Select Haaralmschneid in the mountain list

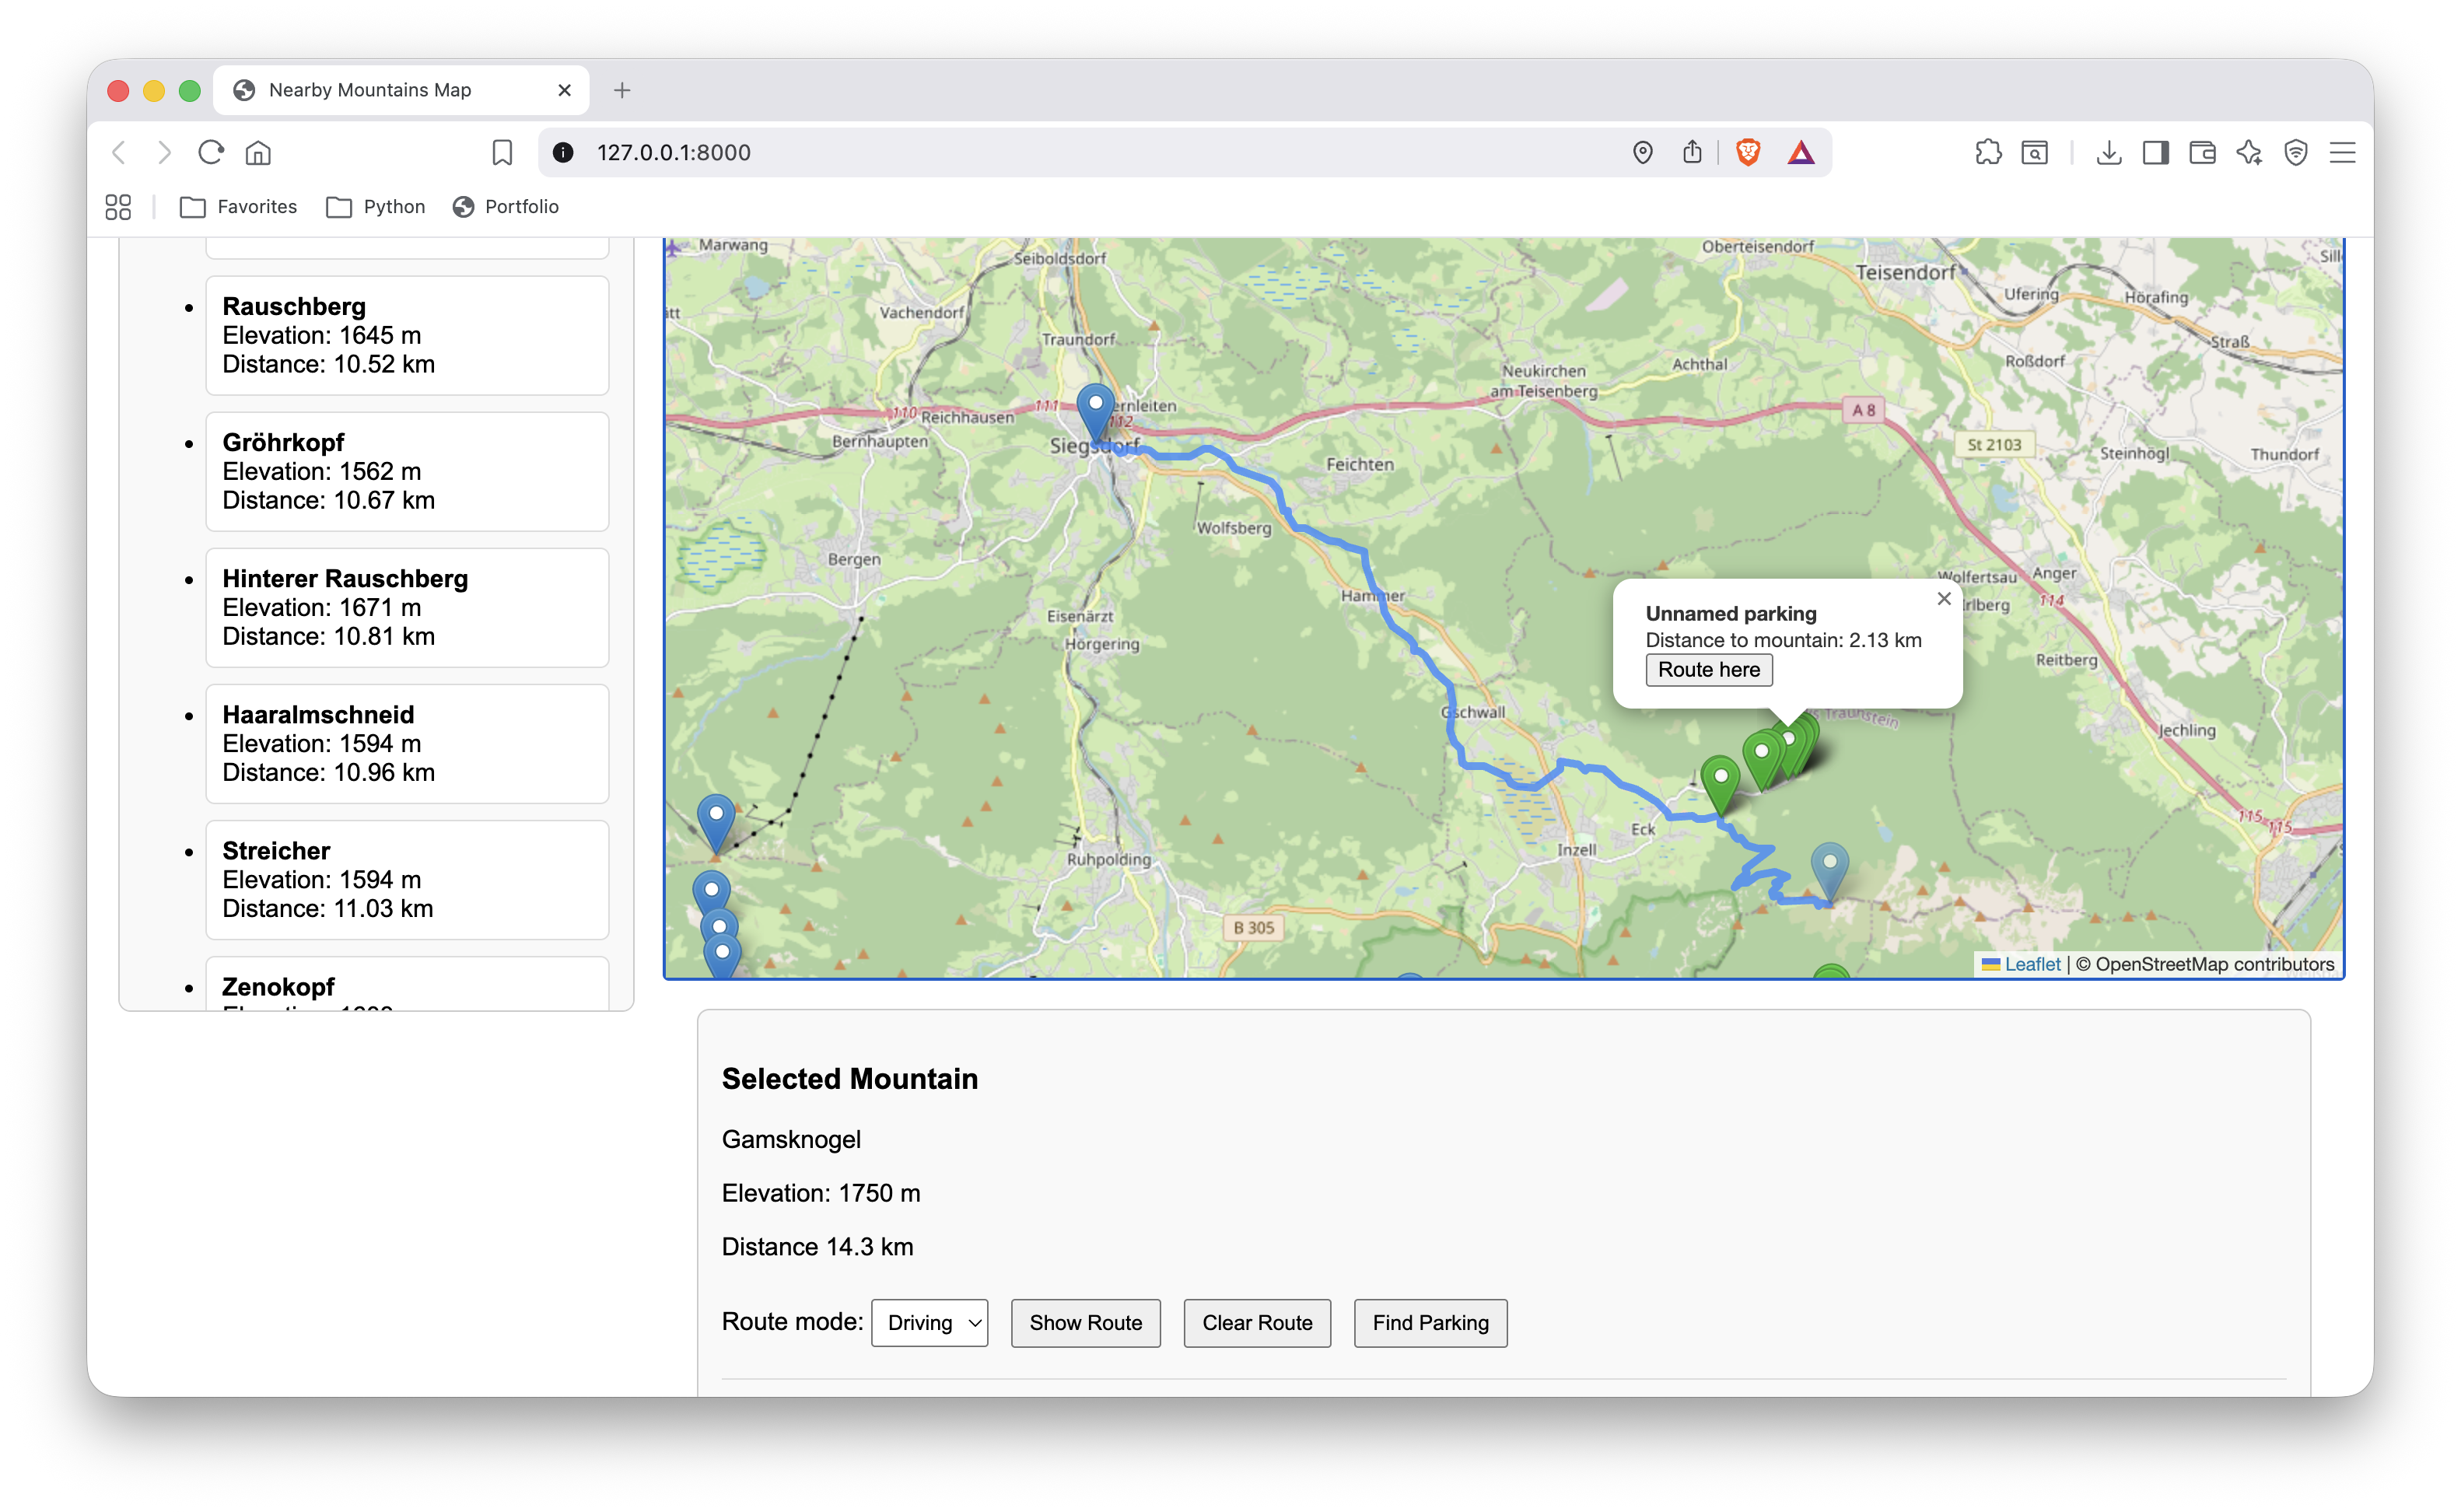point(407,743)
